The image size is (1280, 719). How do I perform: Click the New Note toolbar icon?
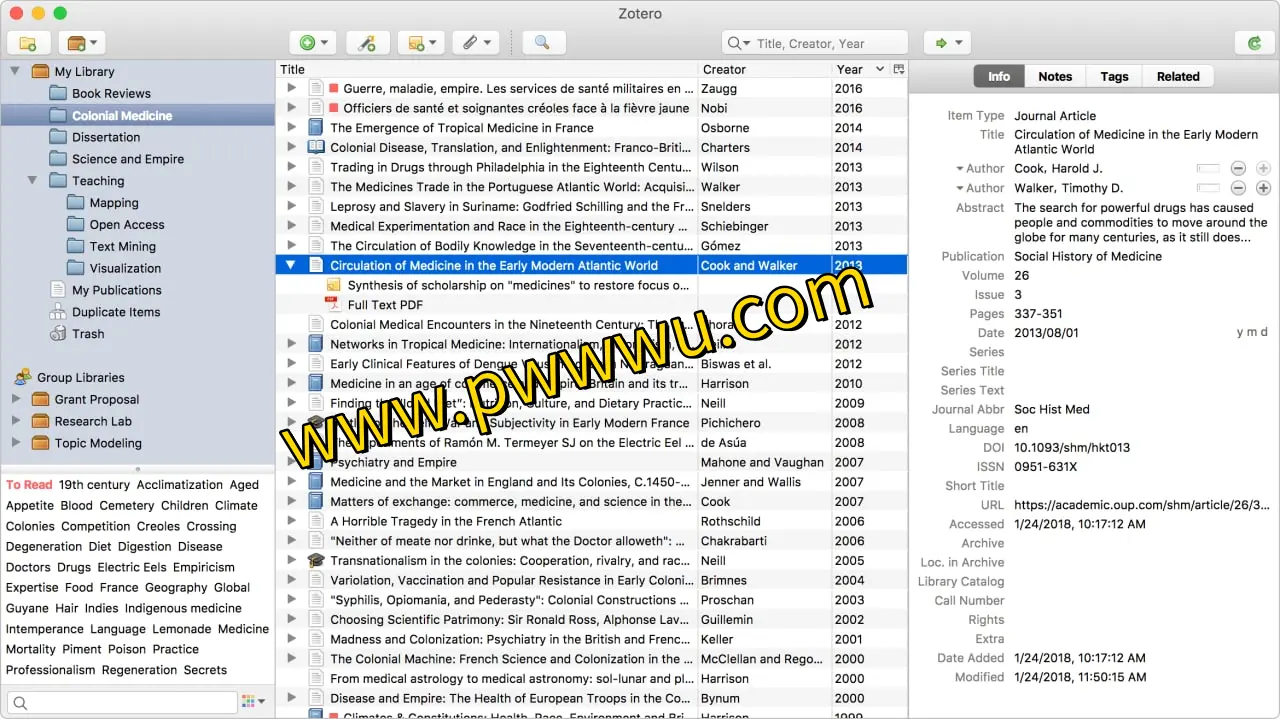[x=420, y=43]
